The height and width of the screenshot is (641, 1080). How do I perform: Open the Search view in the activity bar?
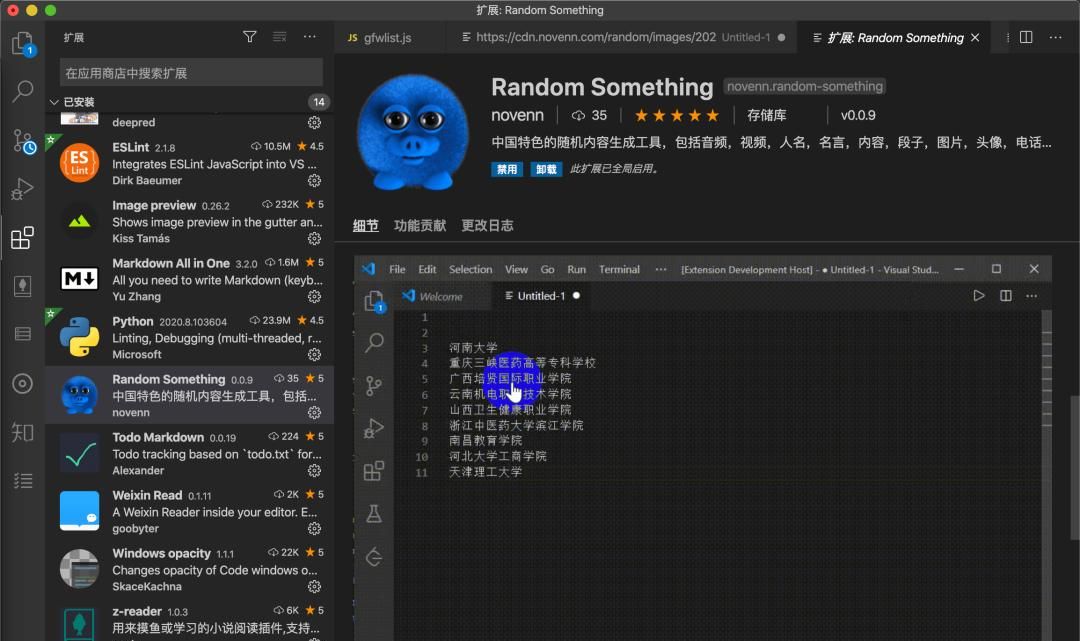[x=23, y=90]
